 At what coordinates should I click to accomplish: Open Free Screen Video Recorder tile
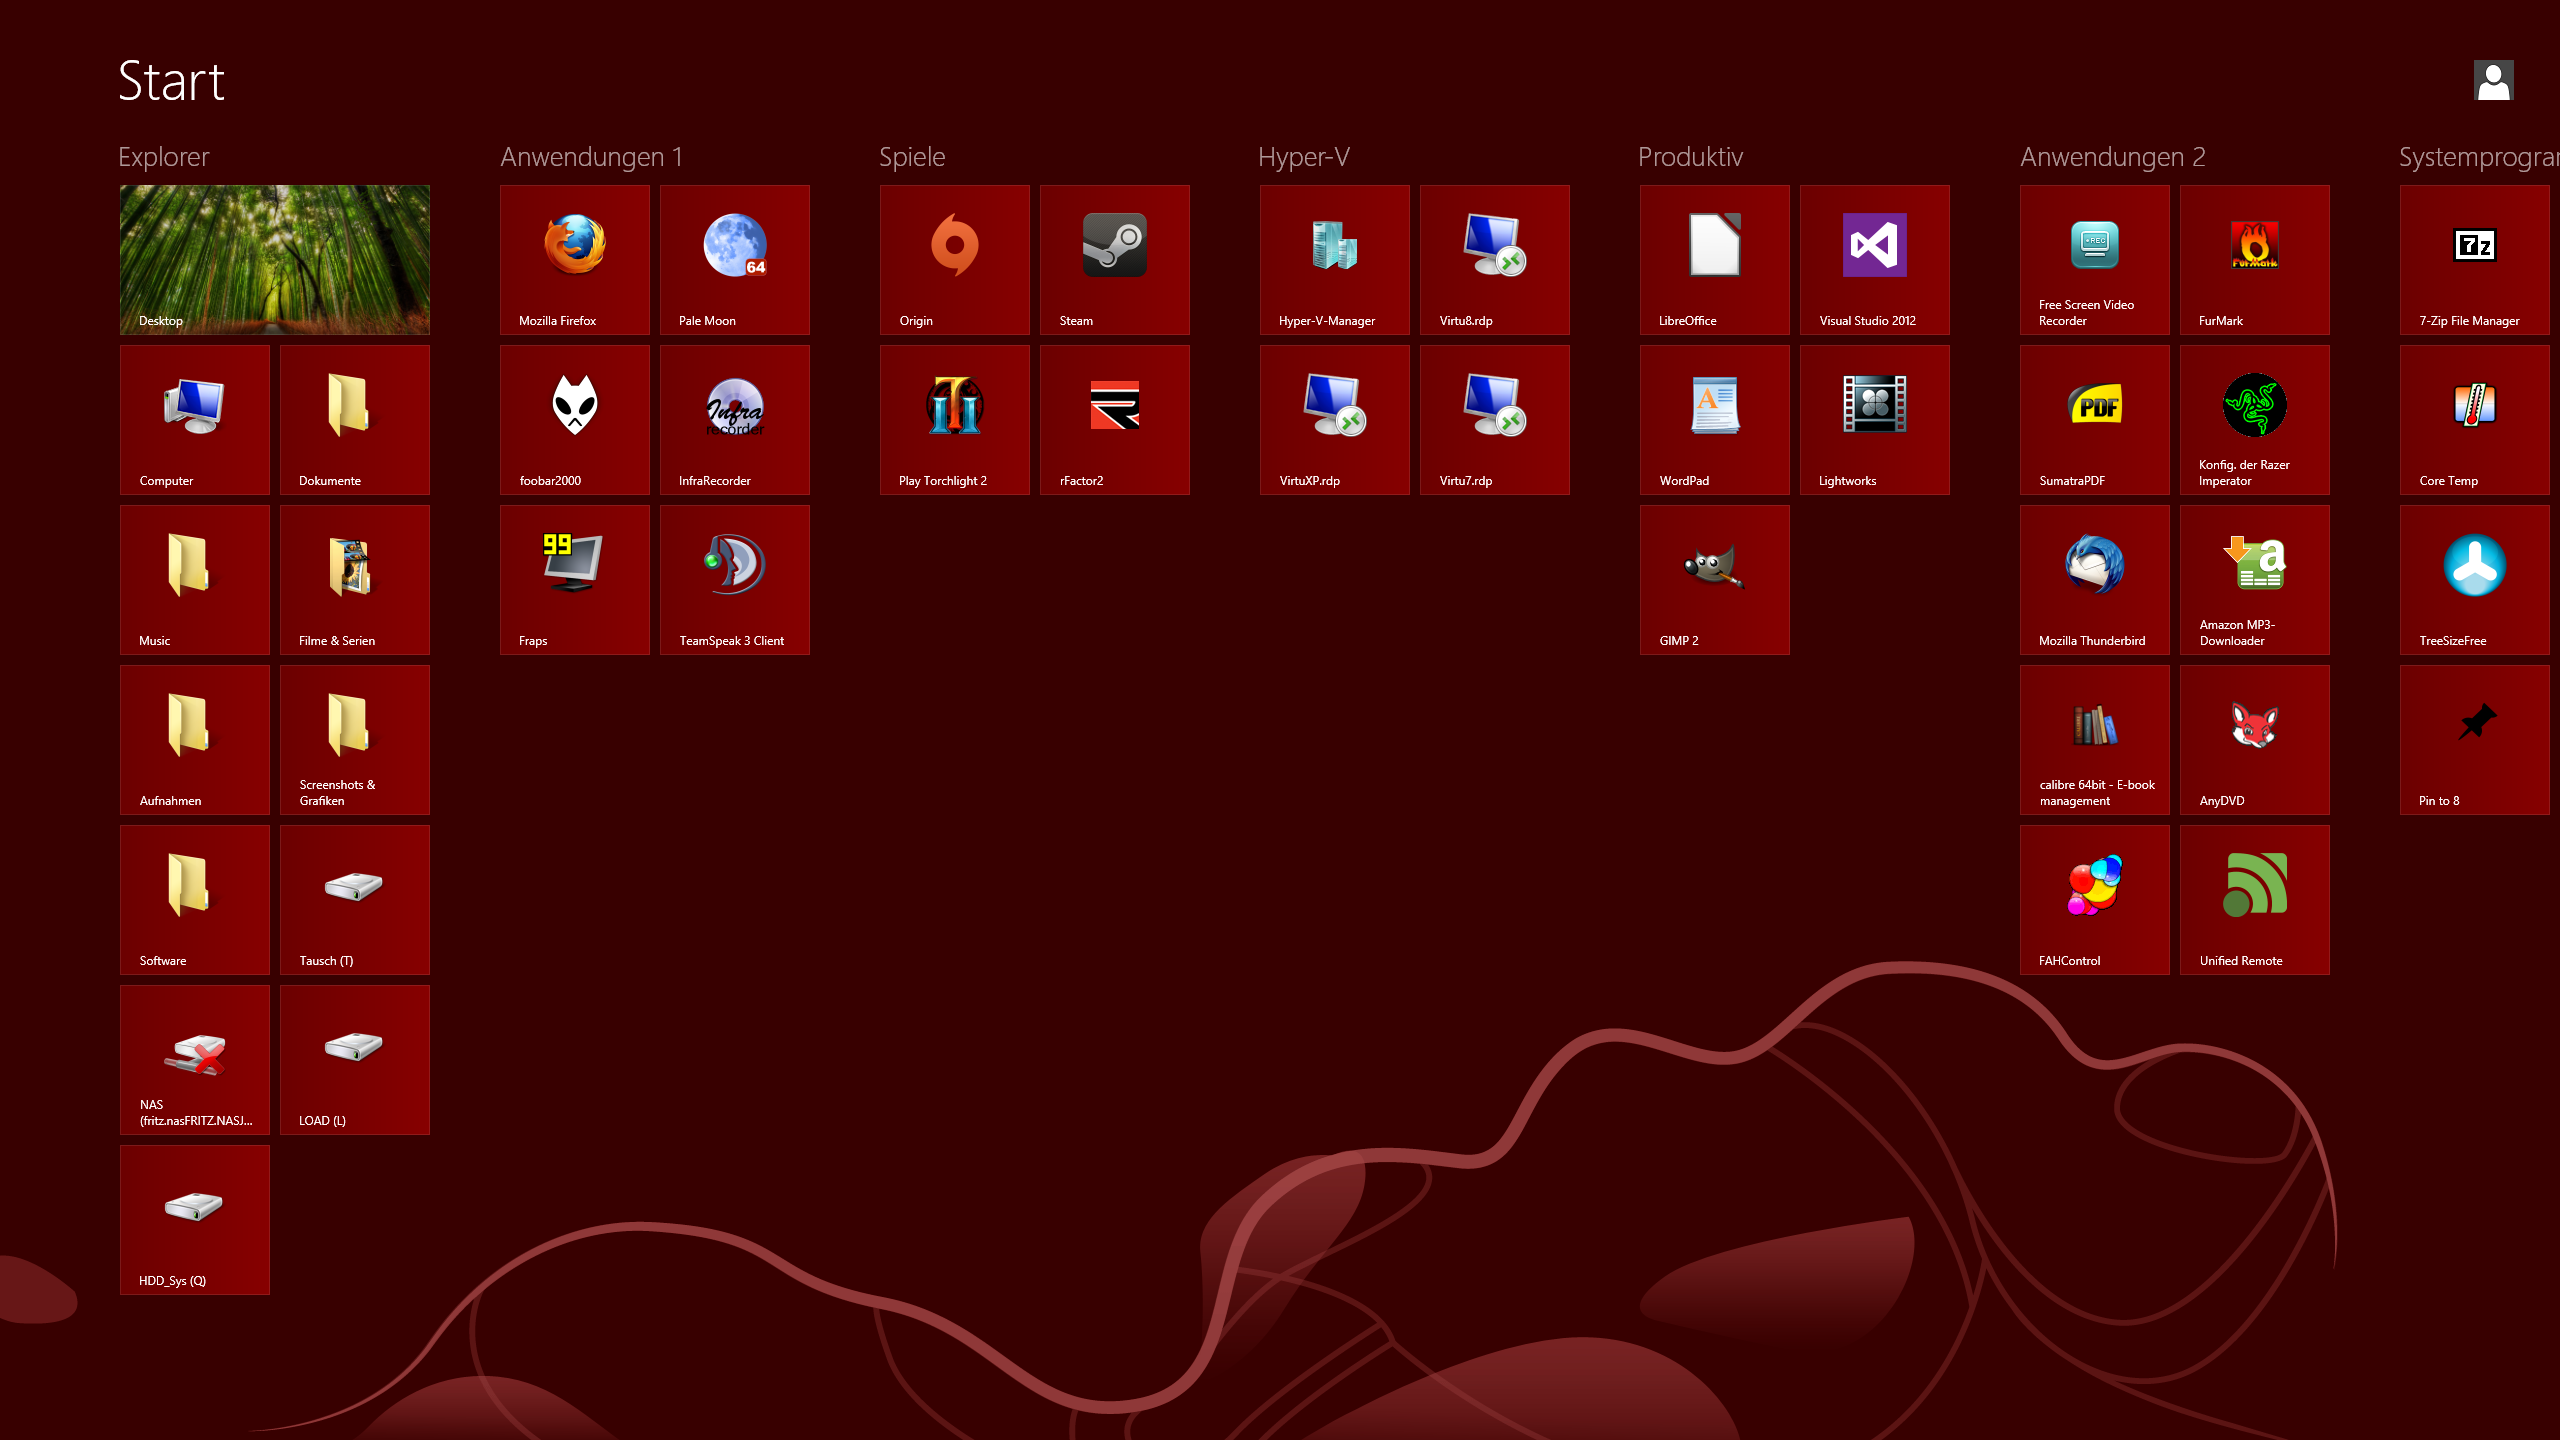point(2095,260)
